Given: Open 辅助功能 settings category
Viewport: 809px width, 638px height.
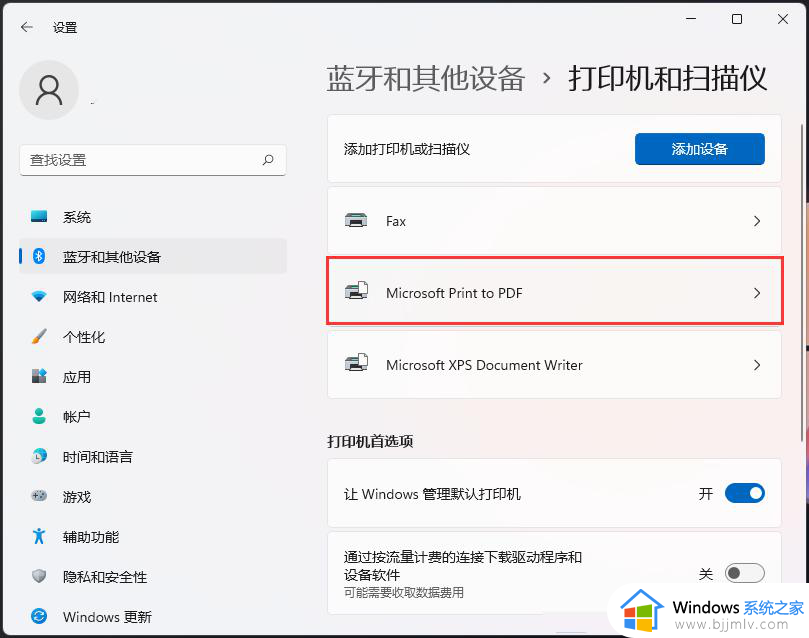Looking at the screenshot, I should (x=153, y=537).
